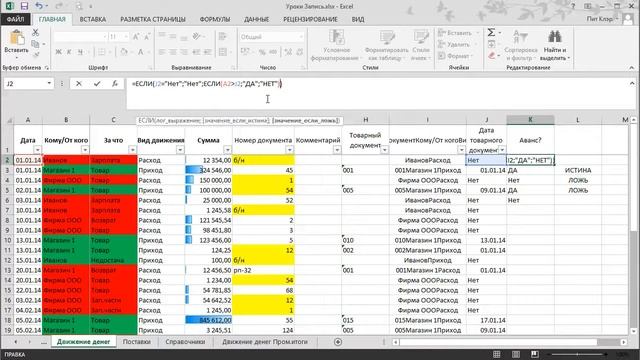Toggle Underline Ч formatting

pyautogui.click(x=80, y=52)
